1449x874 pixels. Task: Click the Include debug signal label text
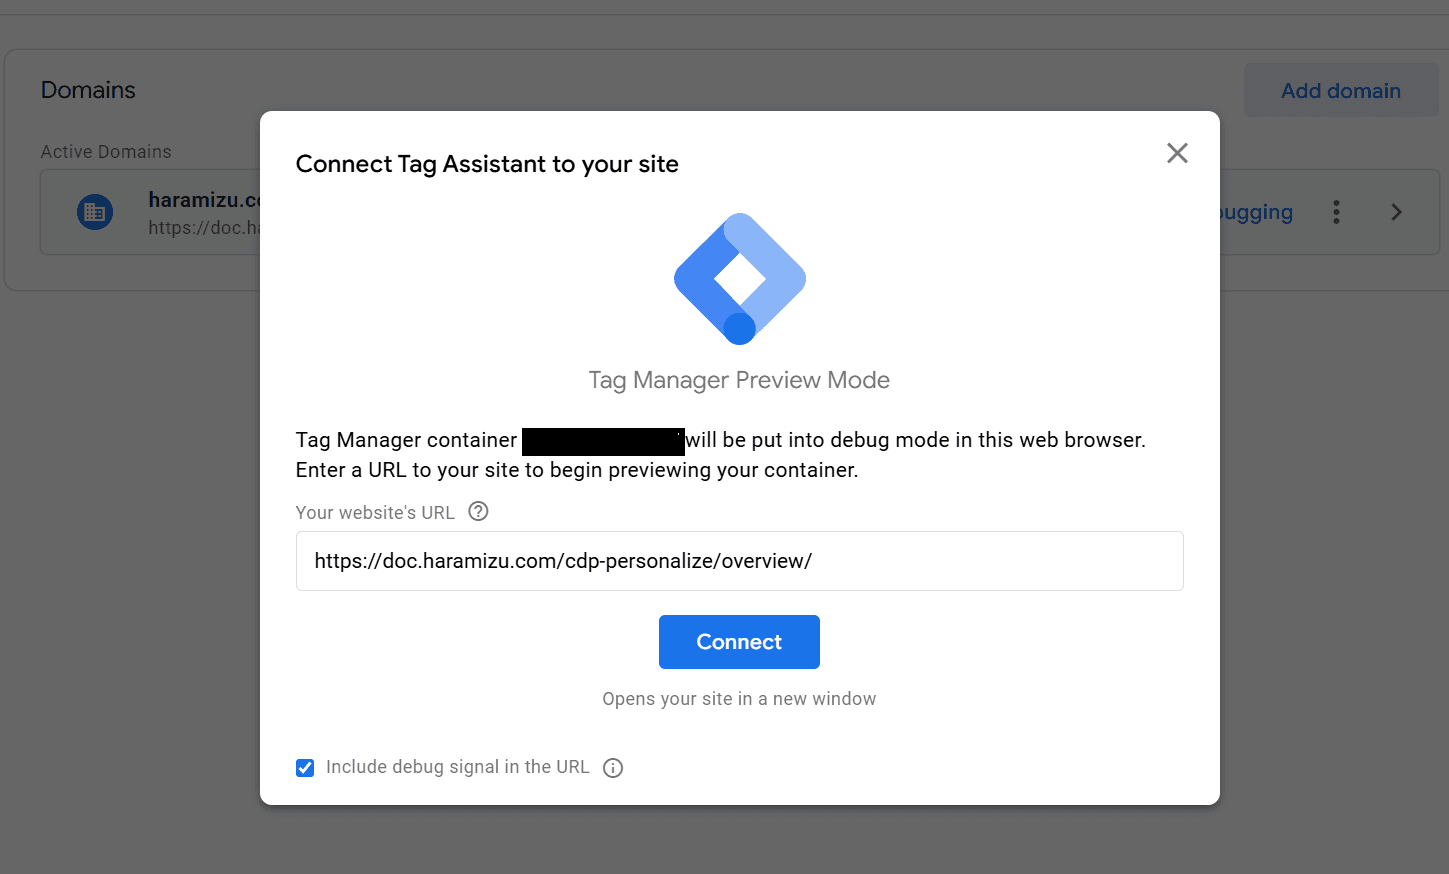457,767
